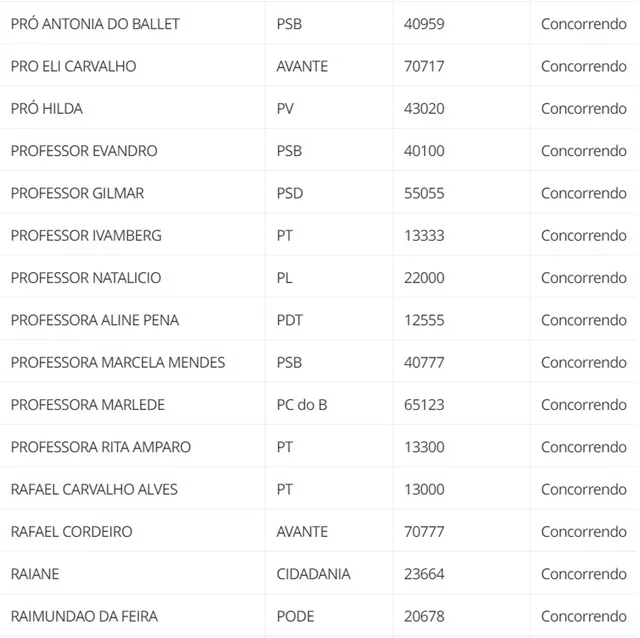Click Concorrendo status for PRÓ HILDA
640x638 pixels.
584,109
